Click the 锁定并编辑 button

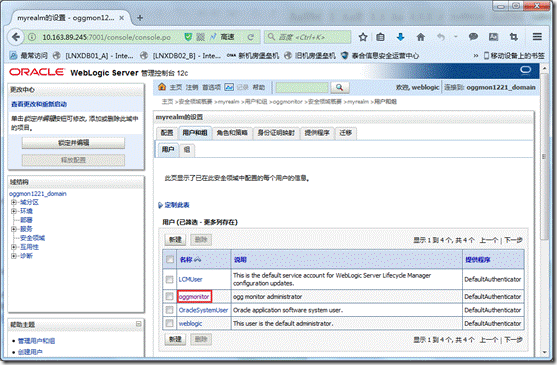(x=74, y=143)
